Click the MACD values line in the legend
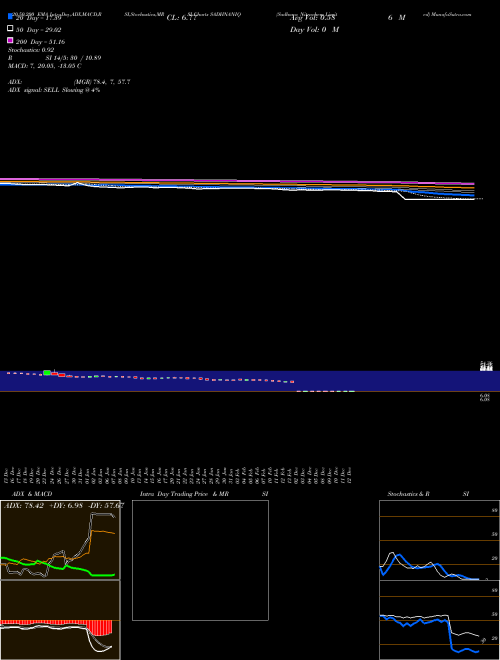Screen dimensions: 500x660 coord(45,66)
